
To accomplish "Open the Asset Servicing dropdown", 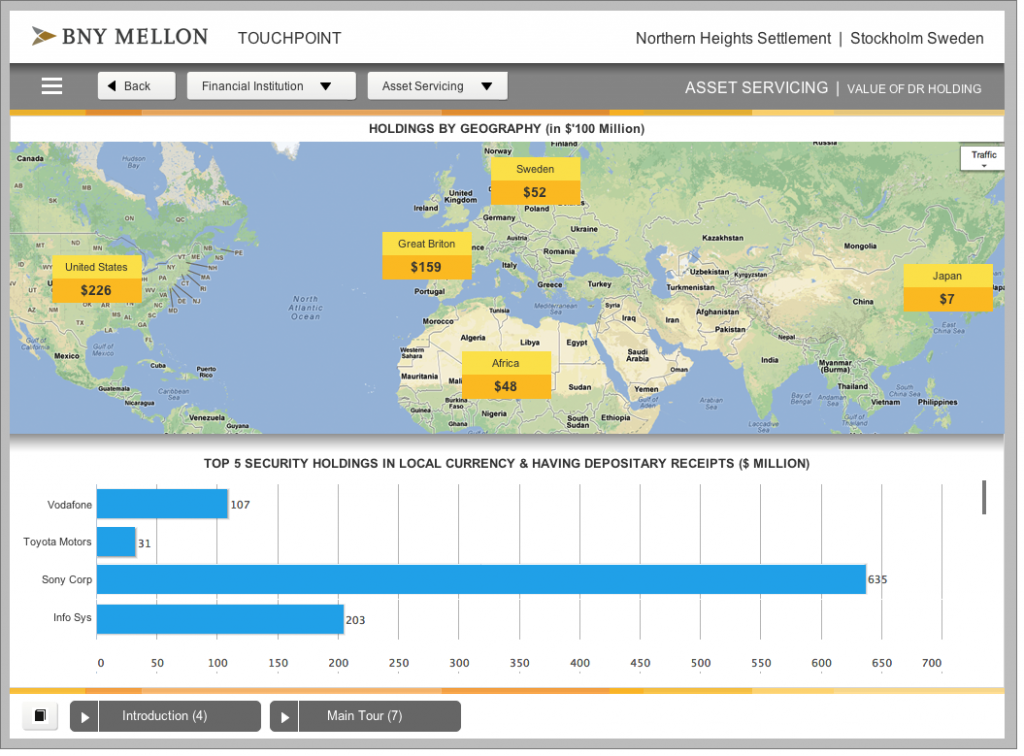I will [x=438, y=86].
